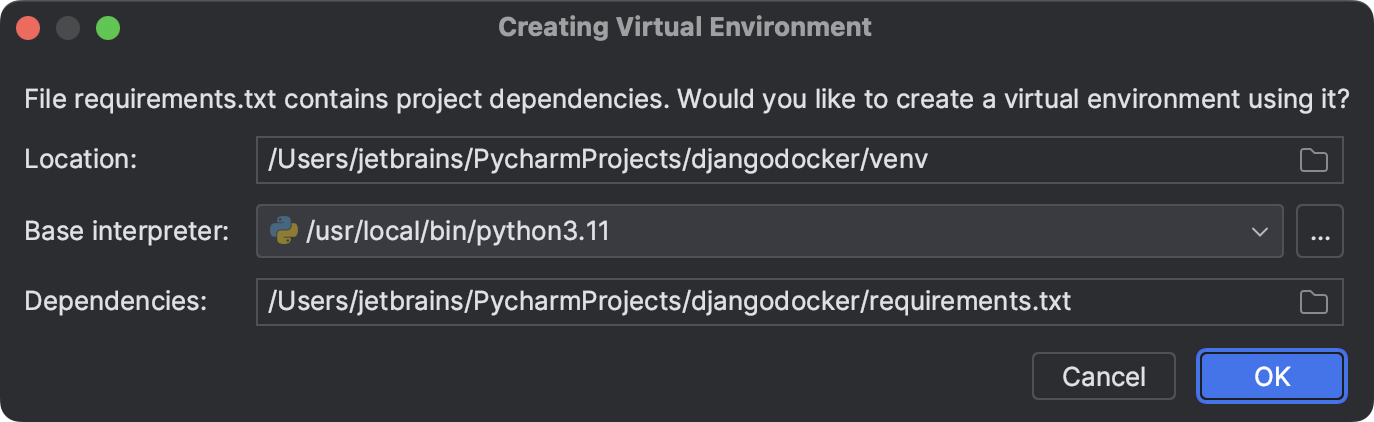The image size is (1374, 422).
Task: Close the Creating Virtual Environment dialog
Action: click(28, 28)
